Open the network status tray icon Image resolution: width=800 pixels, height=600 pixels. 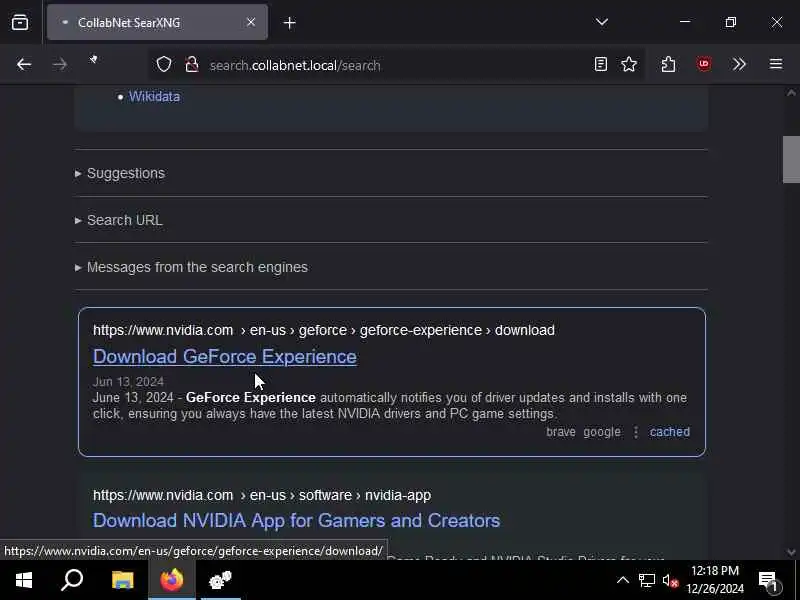tap(646, 580)
